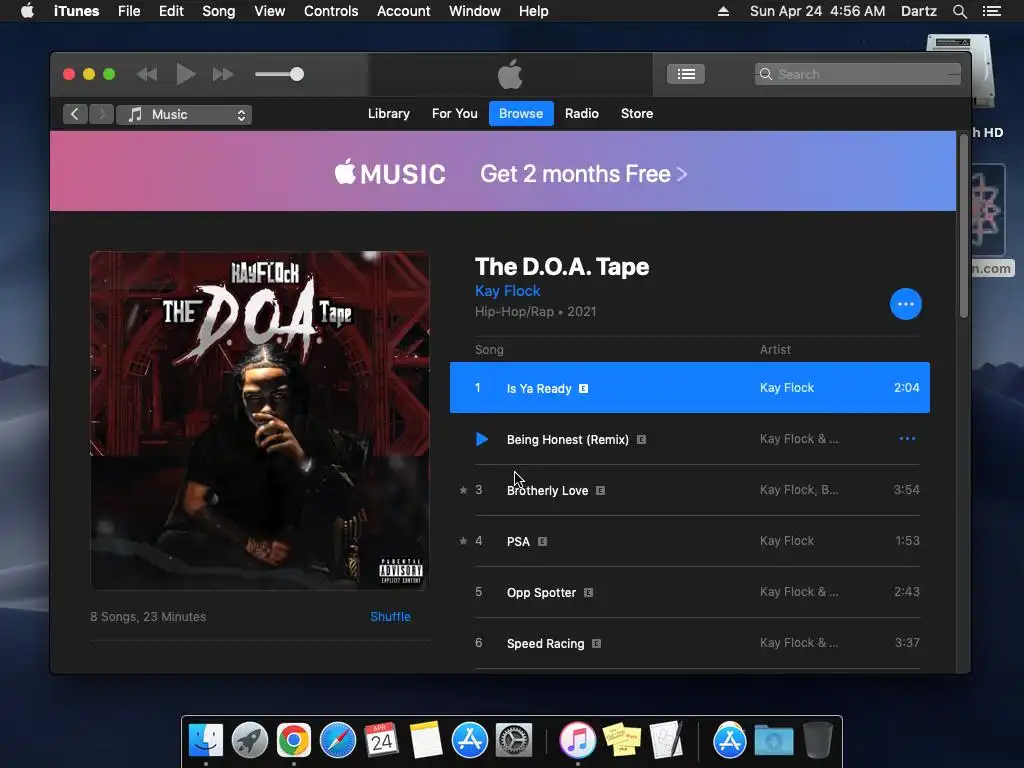
Task: Shuffle the album songs
Action: [x=390, y=616]
